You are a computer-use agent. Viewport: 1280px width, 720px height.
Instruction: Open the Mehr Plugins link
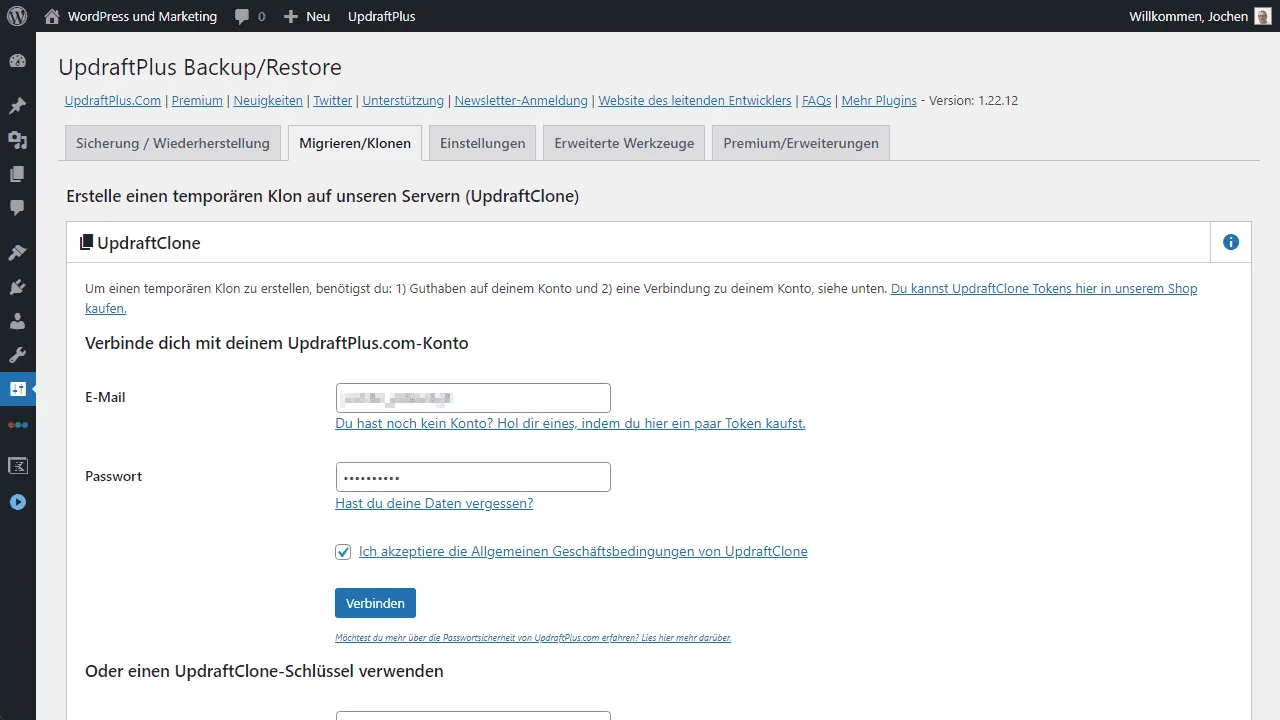click(879, 101)
